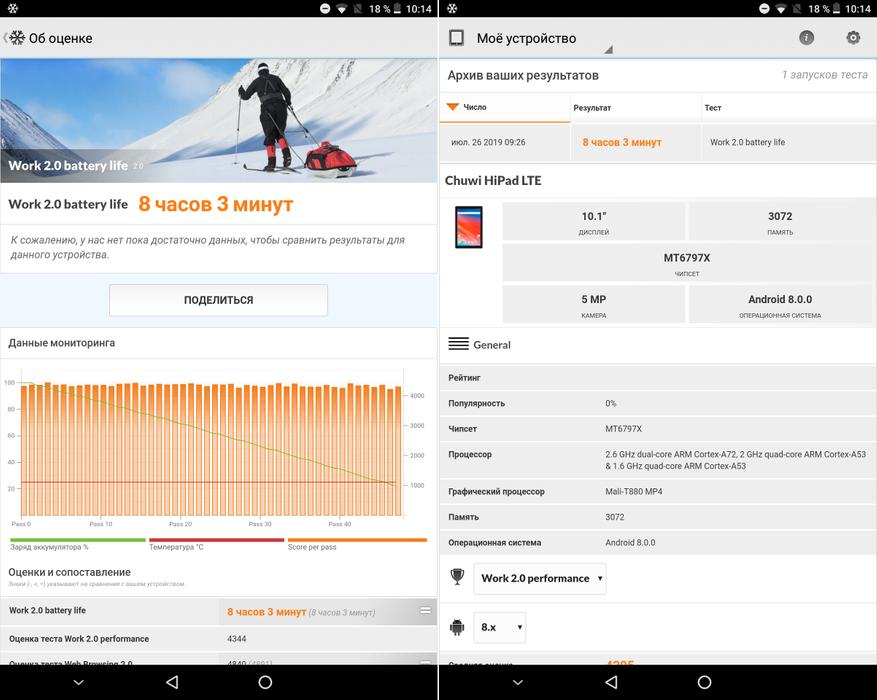This screenshot has height=700, width=877.
Task: Open settings with the gear icon
Action: pyautogui.click(x=853, y=38)
